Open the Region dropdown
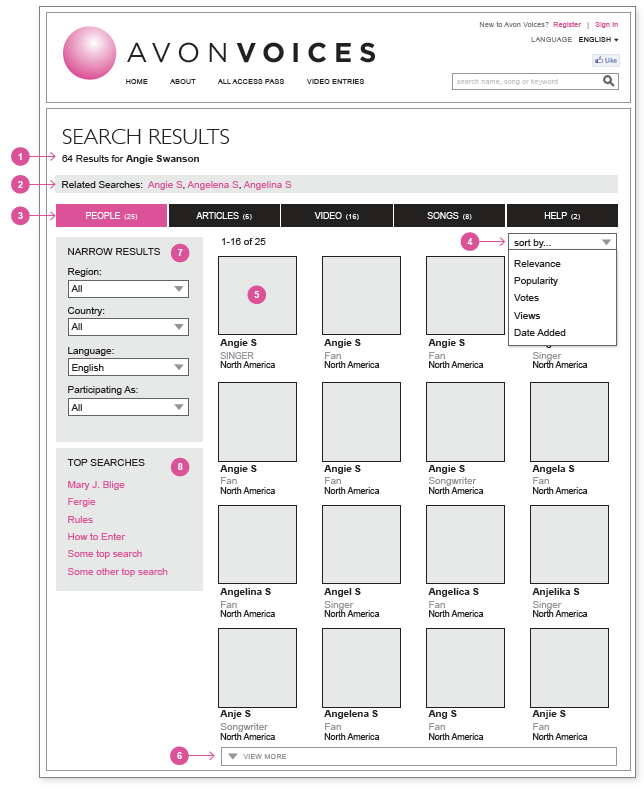 coord(128,289)
